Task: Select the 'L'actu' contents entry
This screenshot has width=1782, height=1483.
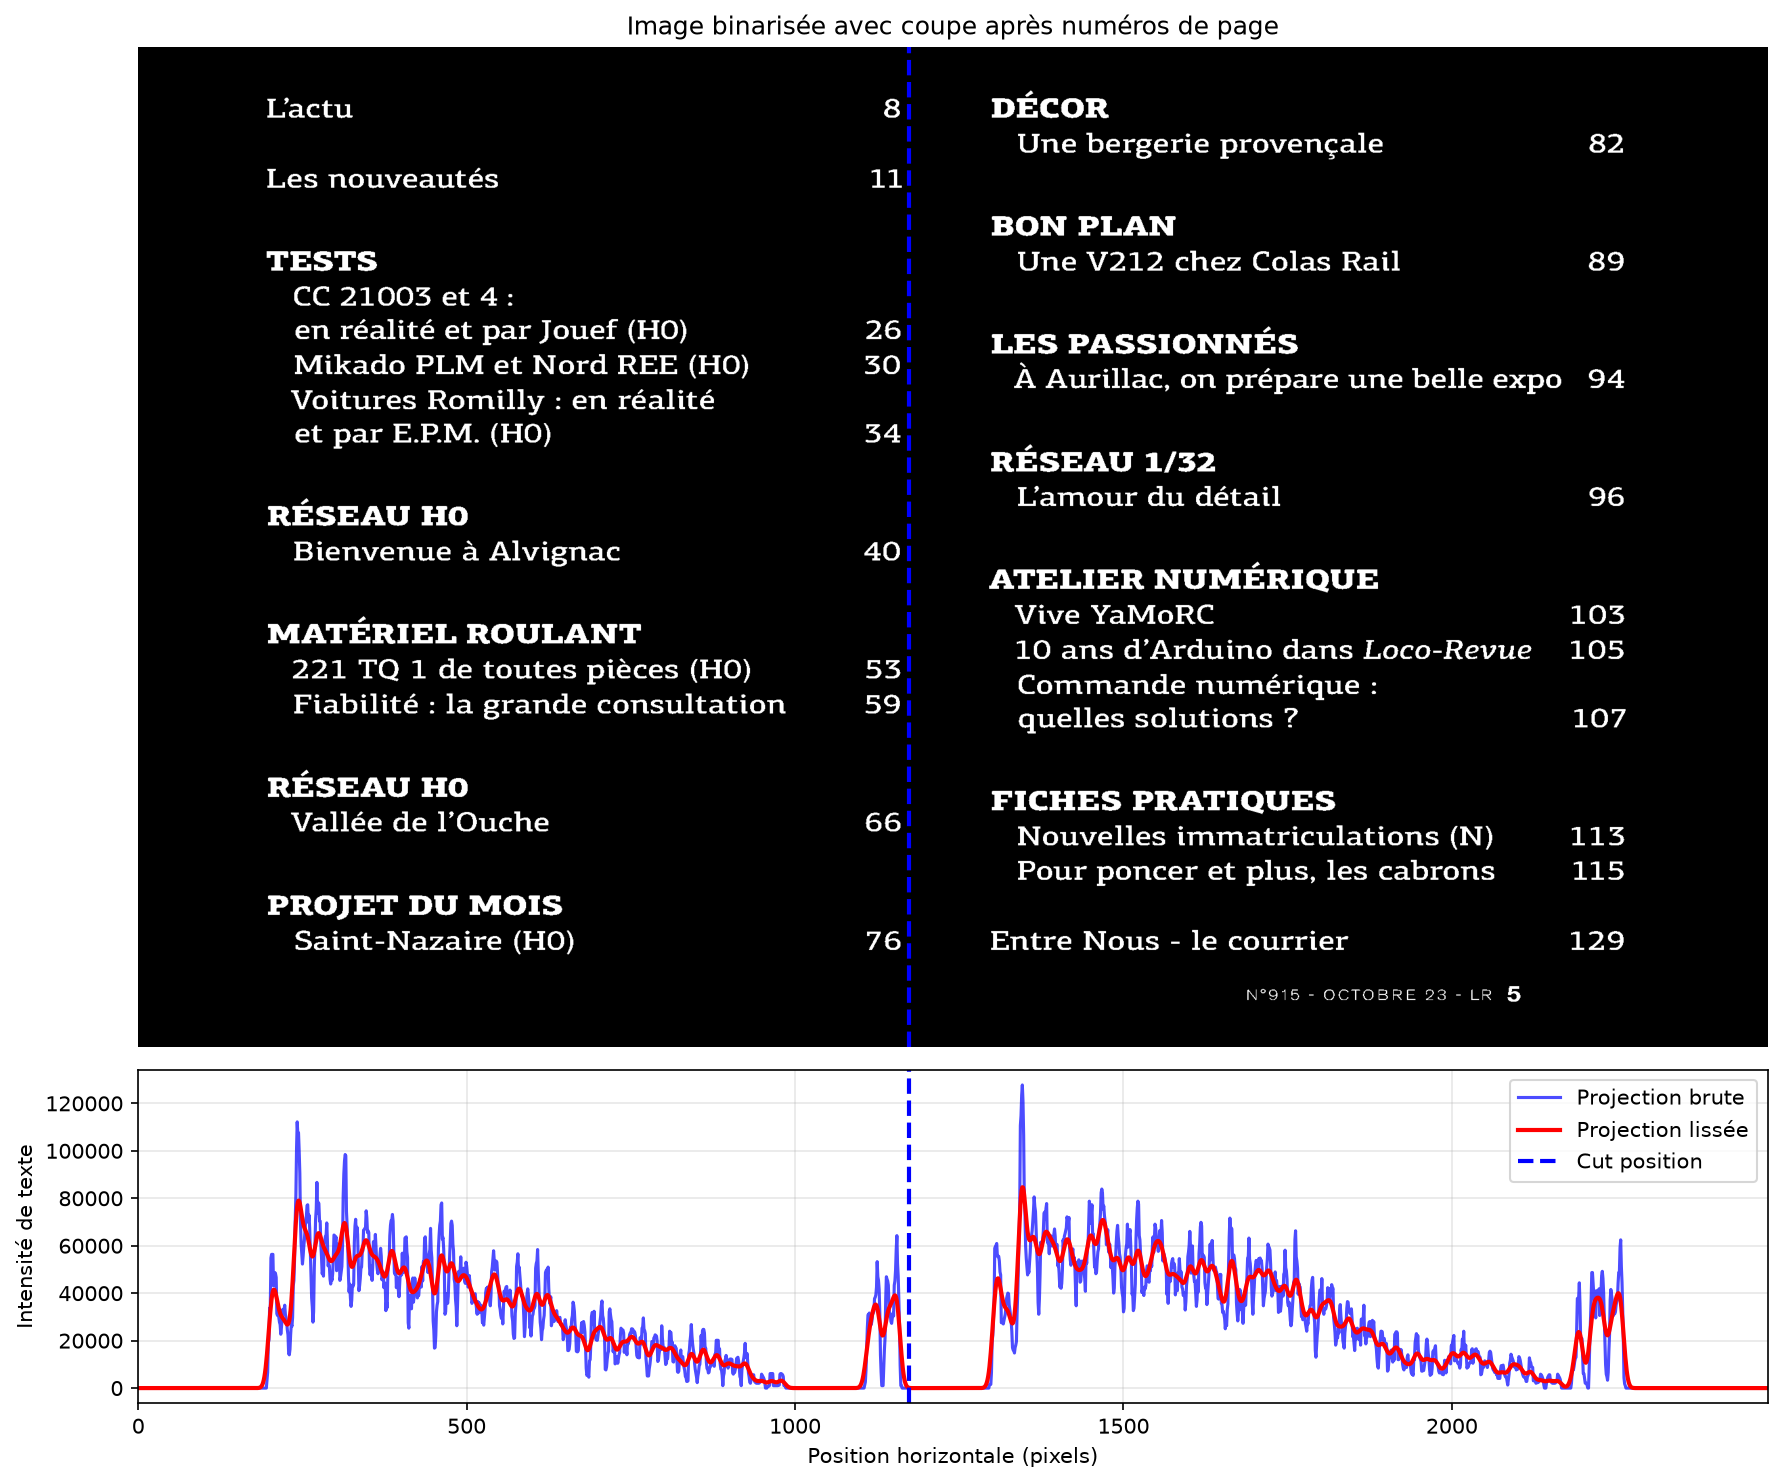Action: point(309,108)
